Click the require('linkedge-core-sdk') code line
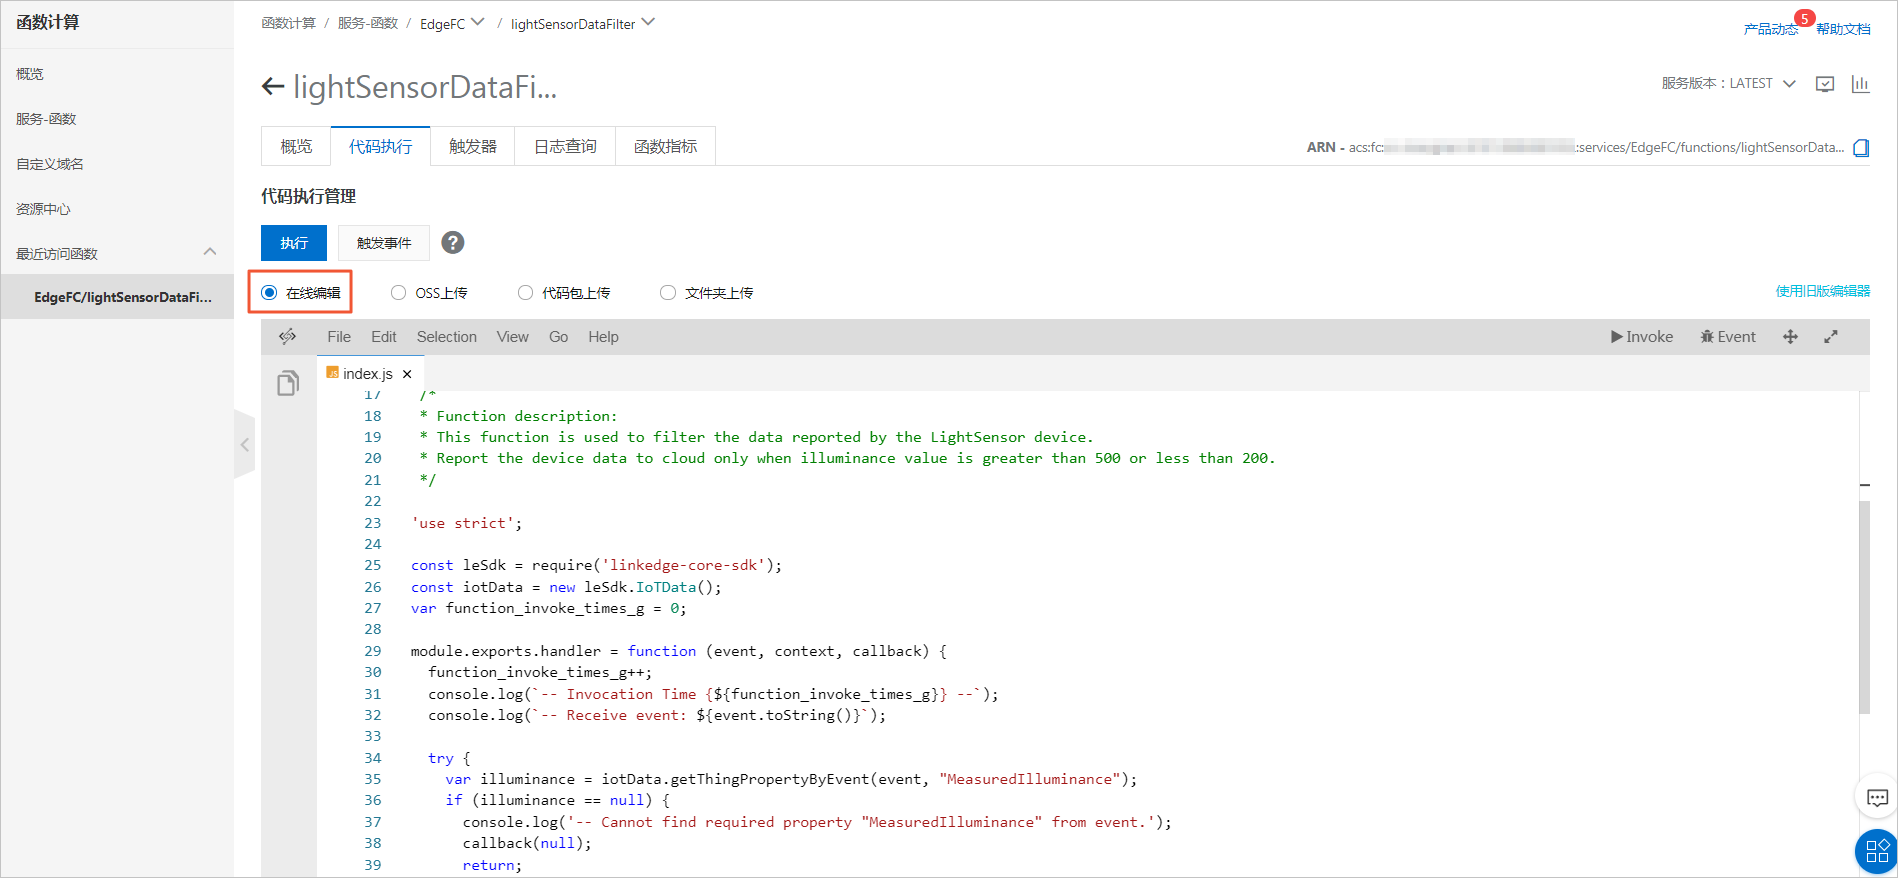The height and width of the screenshot is (878, 1898). tap(596, 565)
